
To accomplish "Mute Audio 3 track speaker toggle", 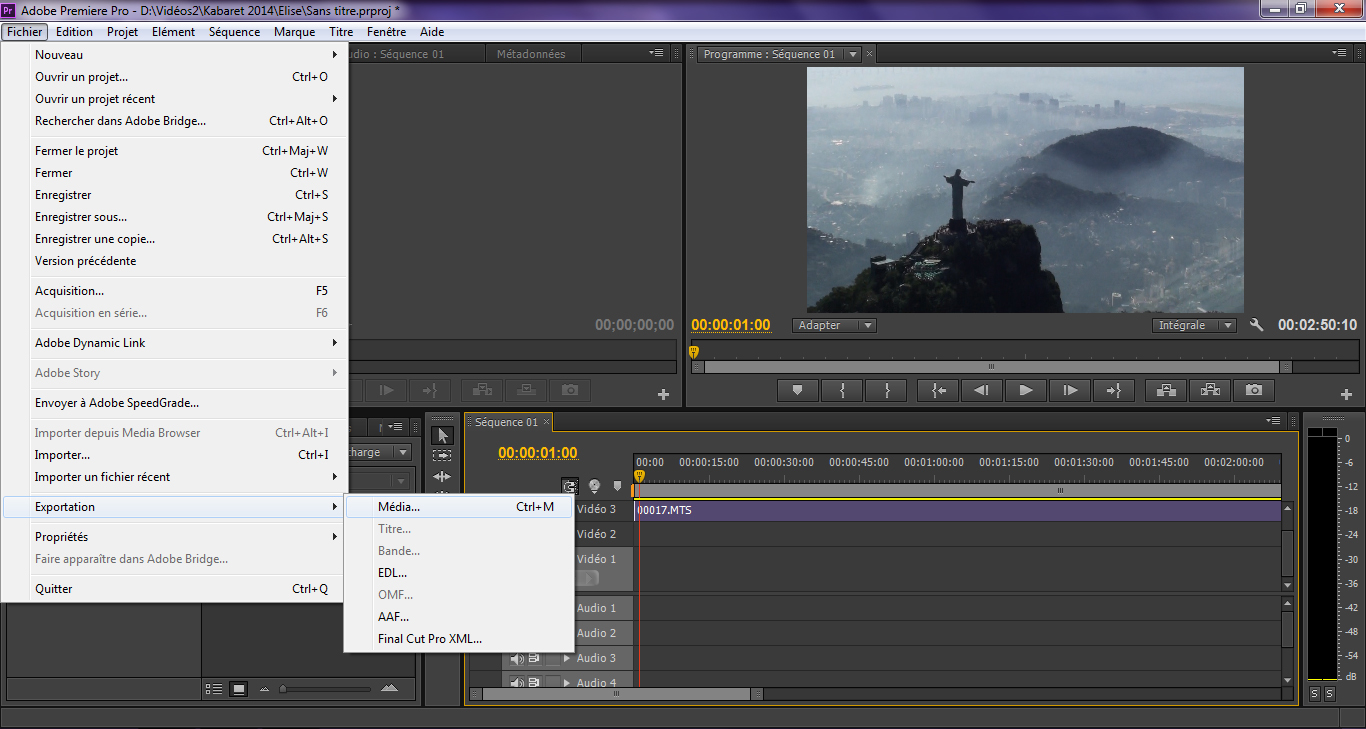I will click(x=517, y=658).
